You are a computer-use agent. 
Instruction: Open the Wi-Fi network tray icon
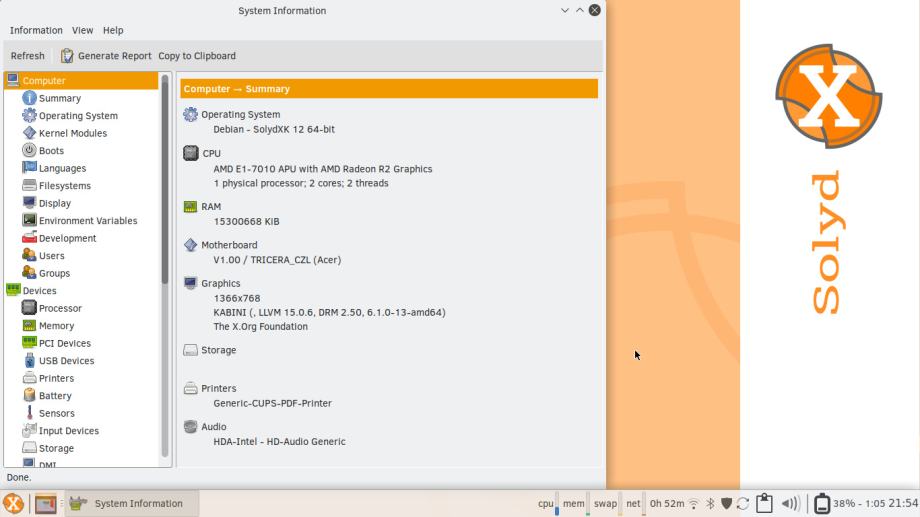pyautogui.click(x=694, y=504)
